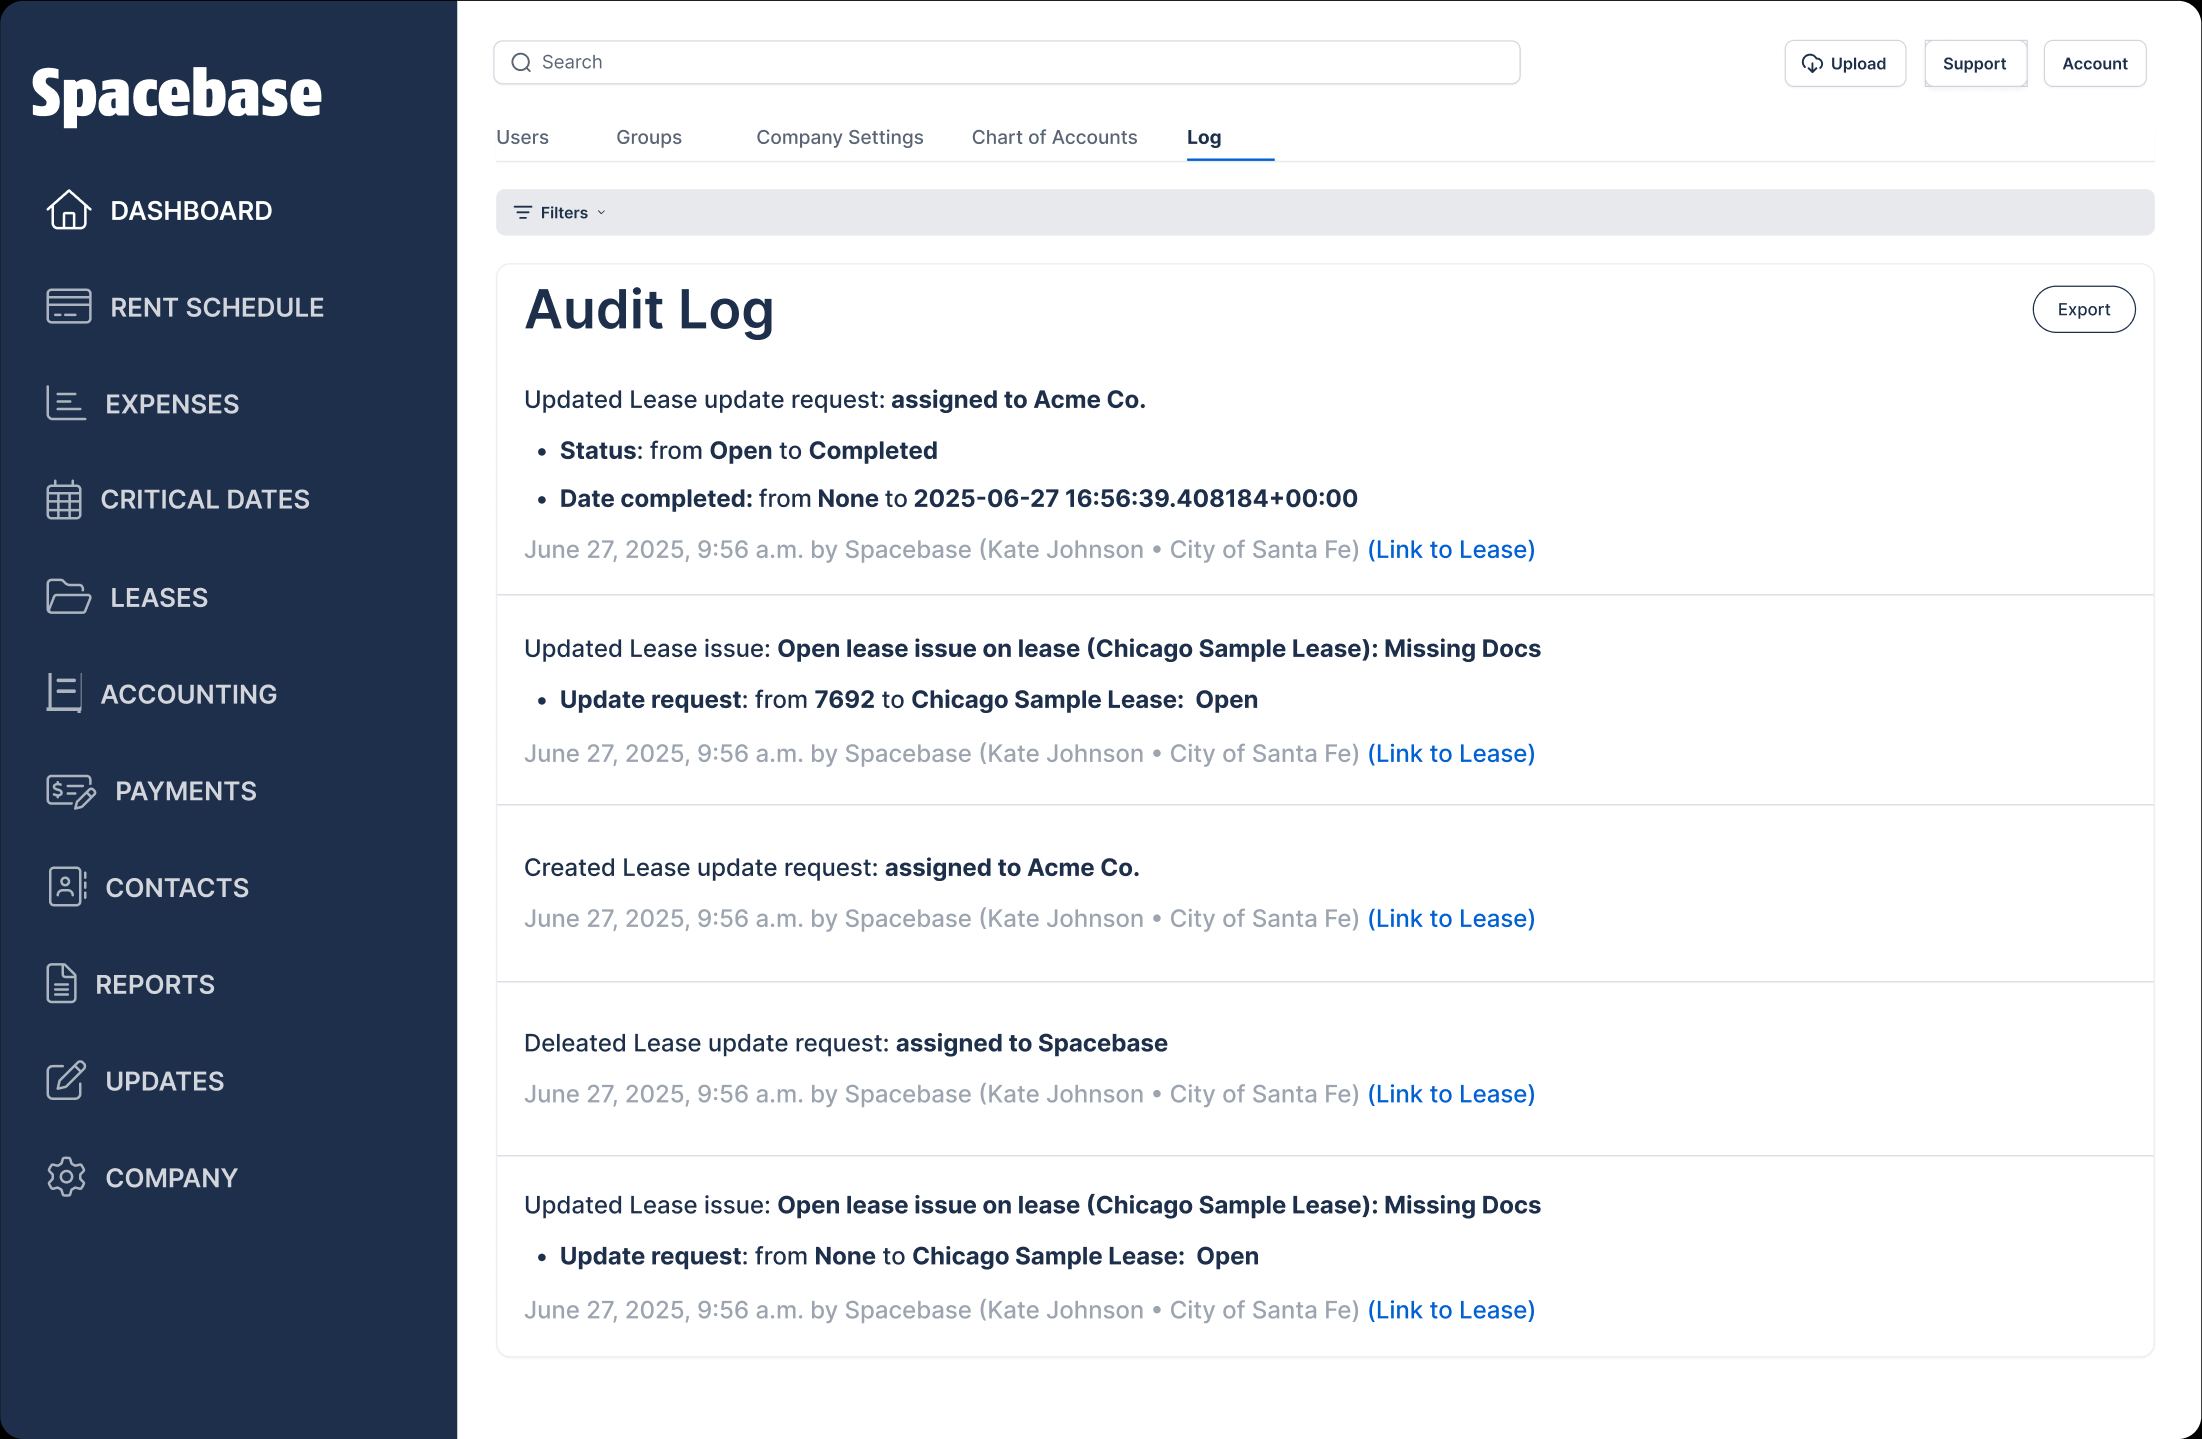Click the Reports document icon

pos(61,984)
